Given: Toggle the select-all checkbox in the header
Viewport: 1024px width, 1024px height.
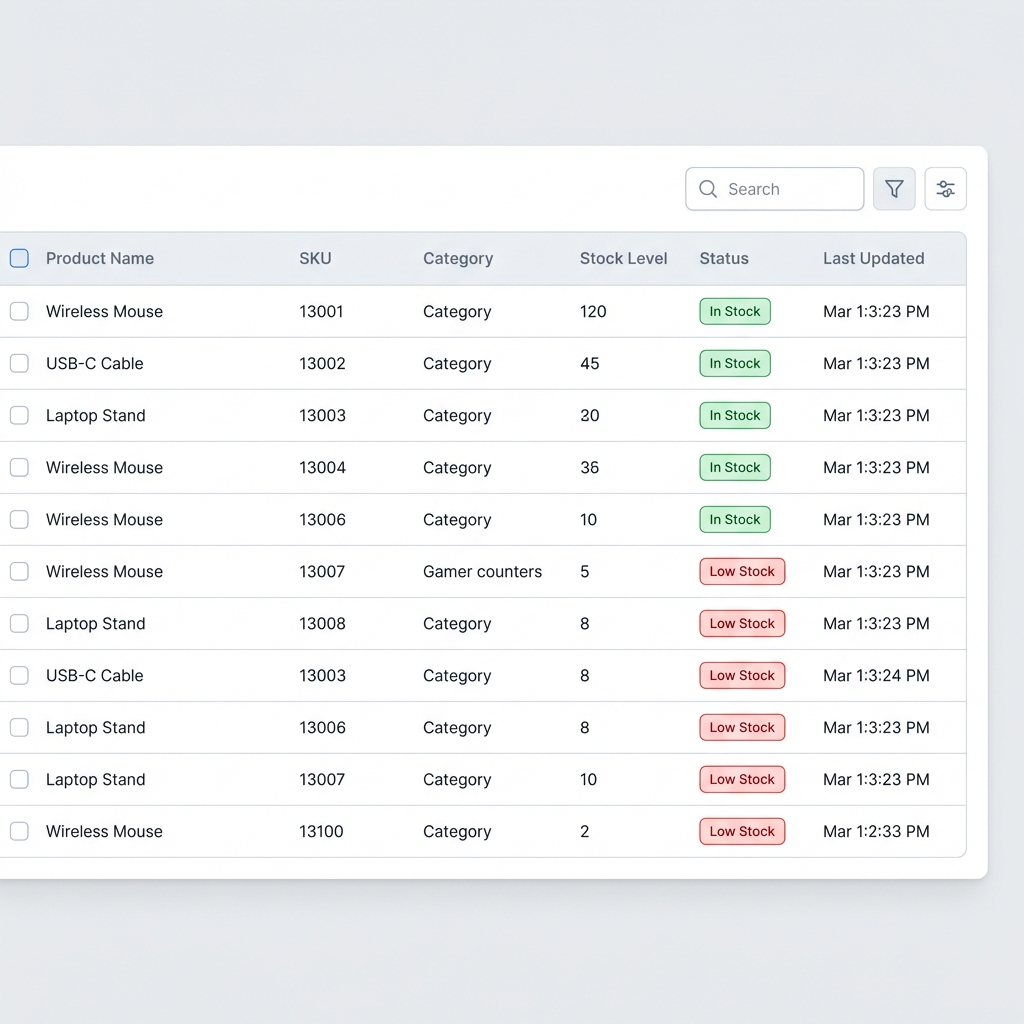Looking at the screenshot, I should coord(19,258).
